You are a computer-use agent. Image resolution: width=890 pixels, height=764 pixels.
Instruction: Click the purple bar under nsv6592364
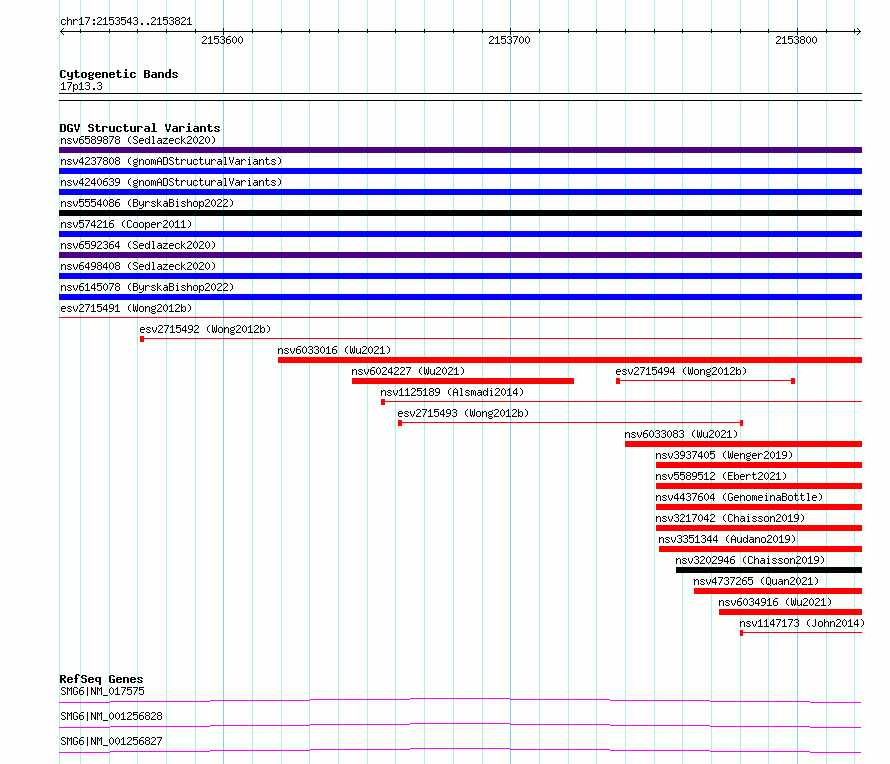460,255
